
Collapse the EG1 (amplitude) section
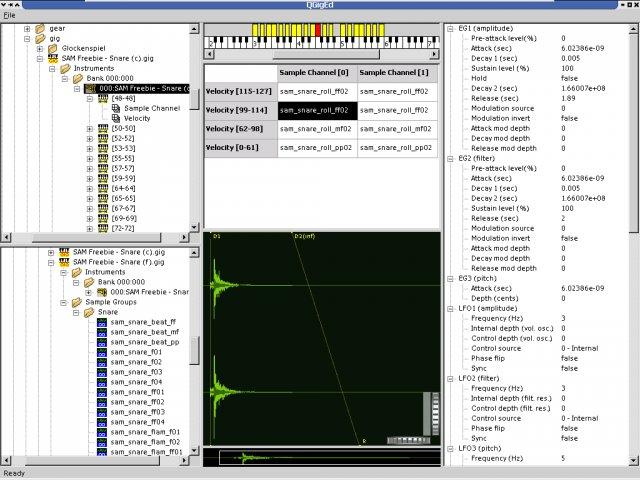(x=449, y=29)
